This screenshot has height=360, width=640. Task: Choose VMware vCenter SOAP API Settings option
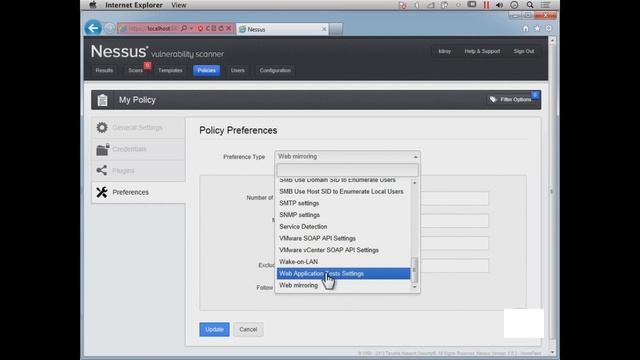coord(343,250)
